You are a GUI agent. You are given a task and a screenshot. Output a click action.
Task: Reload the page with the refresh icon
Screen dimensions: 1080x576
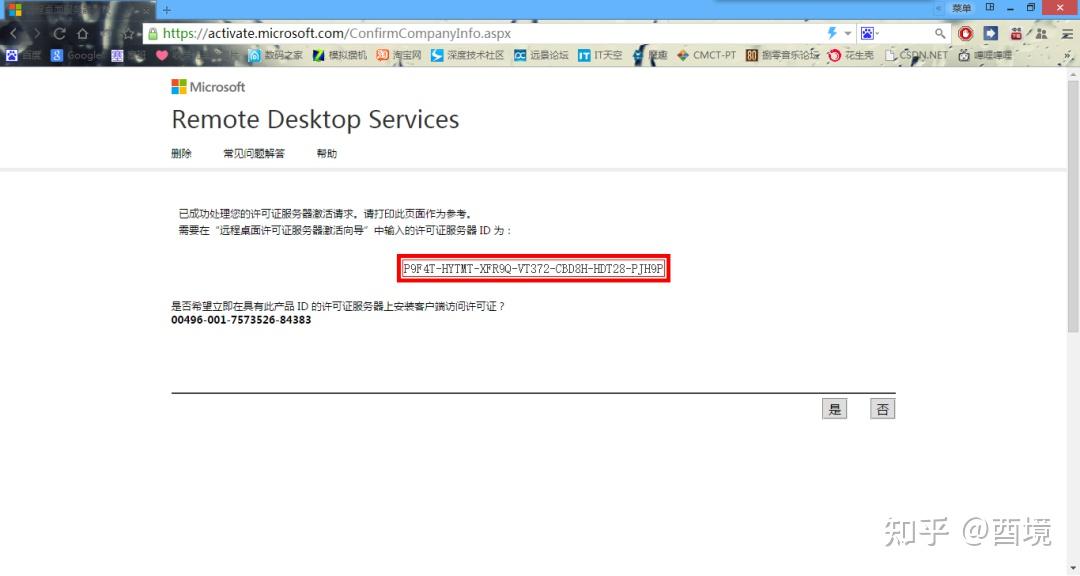point(59,33)
